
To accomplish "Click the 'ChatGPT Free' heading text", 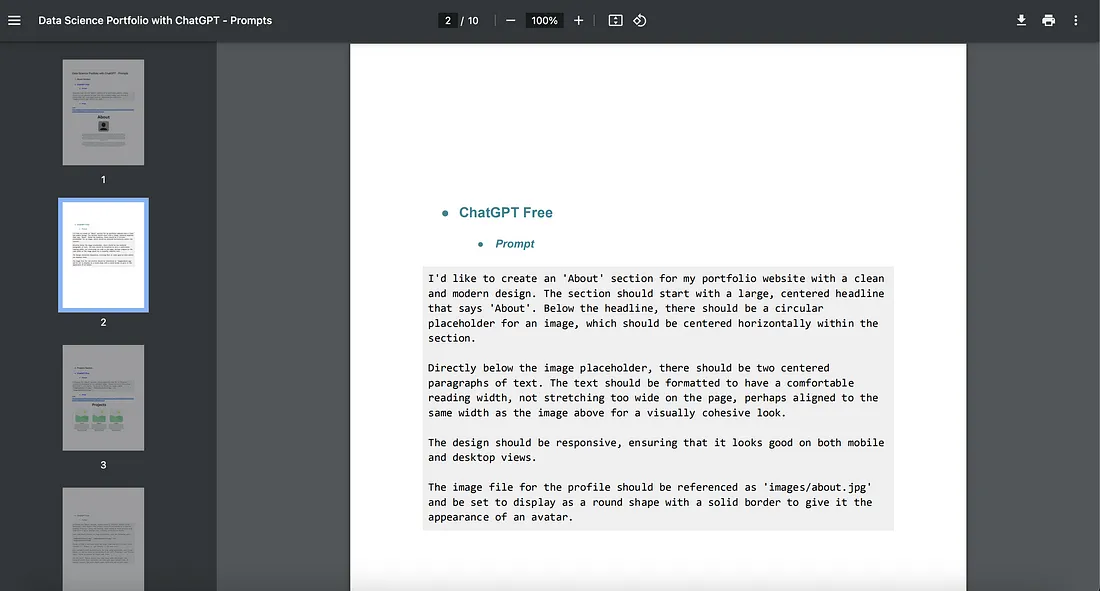I will (x=506, y=213).
